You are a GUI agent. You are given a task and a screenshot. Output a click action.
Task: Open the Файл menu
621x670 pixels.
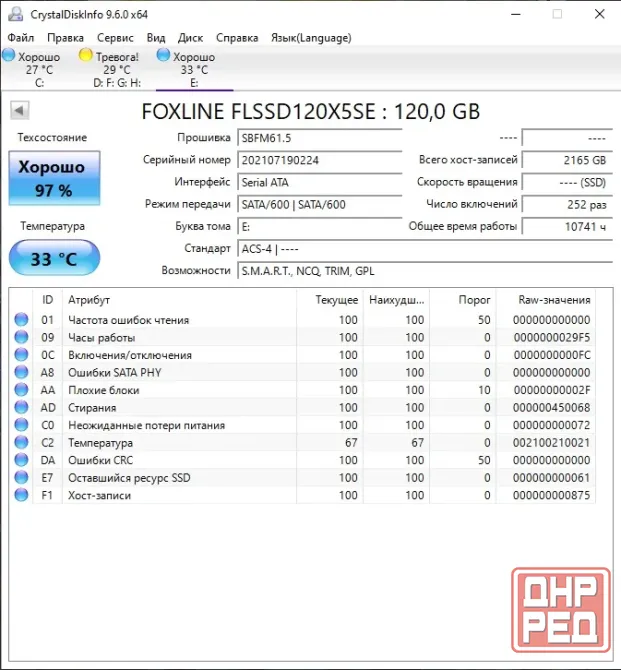(x=21, y=38)
